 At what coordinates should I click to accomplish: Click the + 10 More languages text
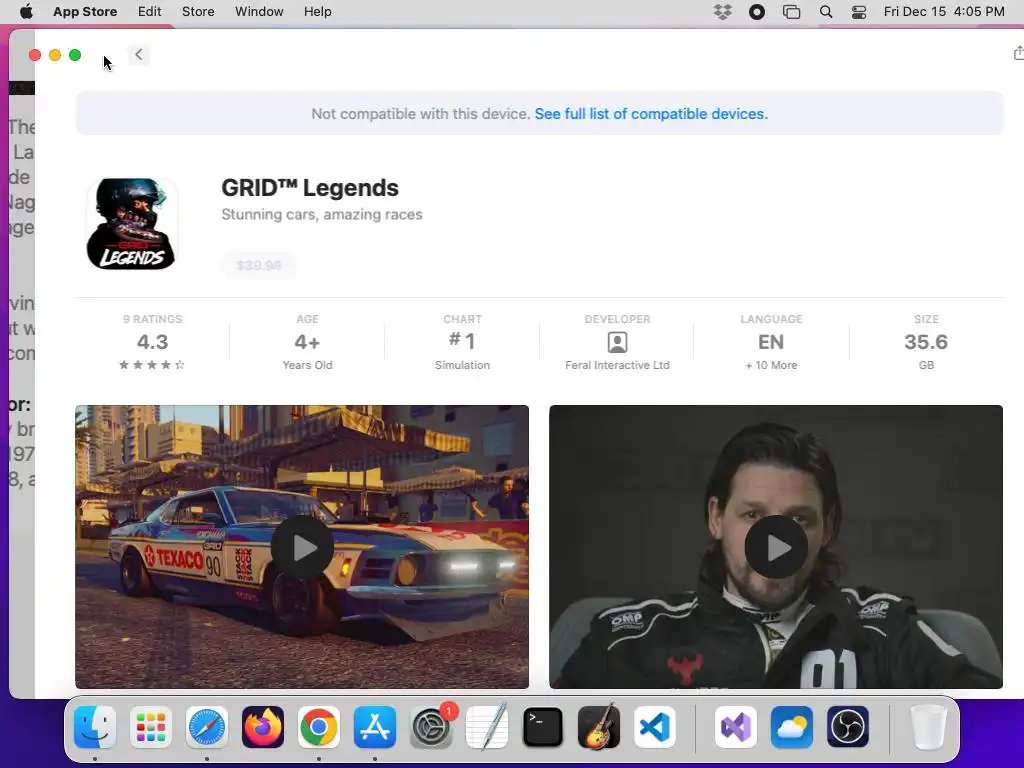point(771,365)
